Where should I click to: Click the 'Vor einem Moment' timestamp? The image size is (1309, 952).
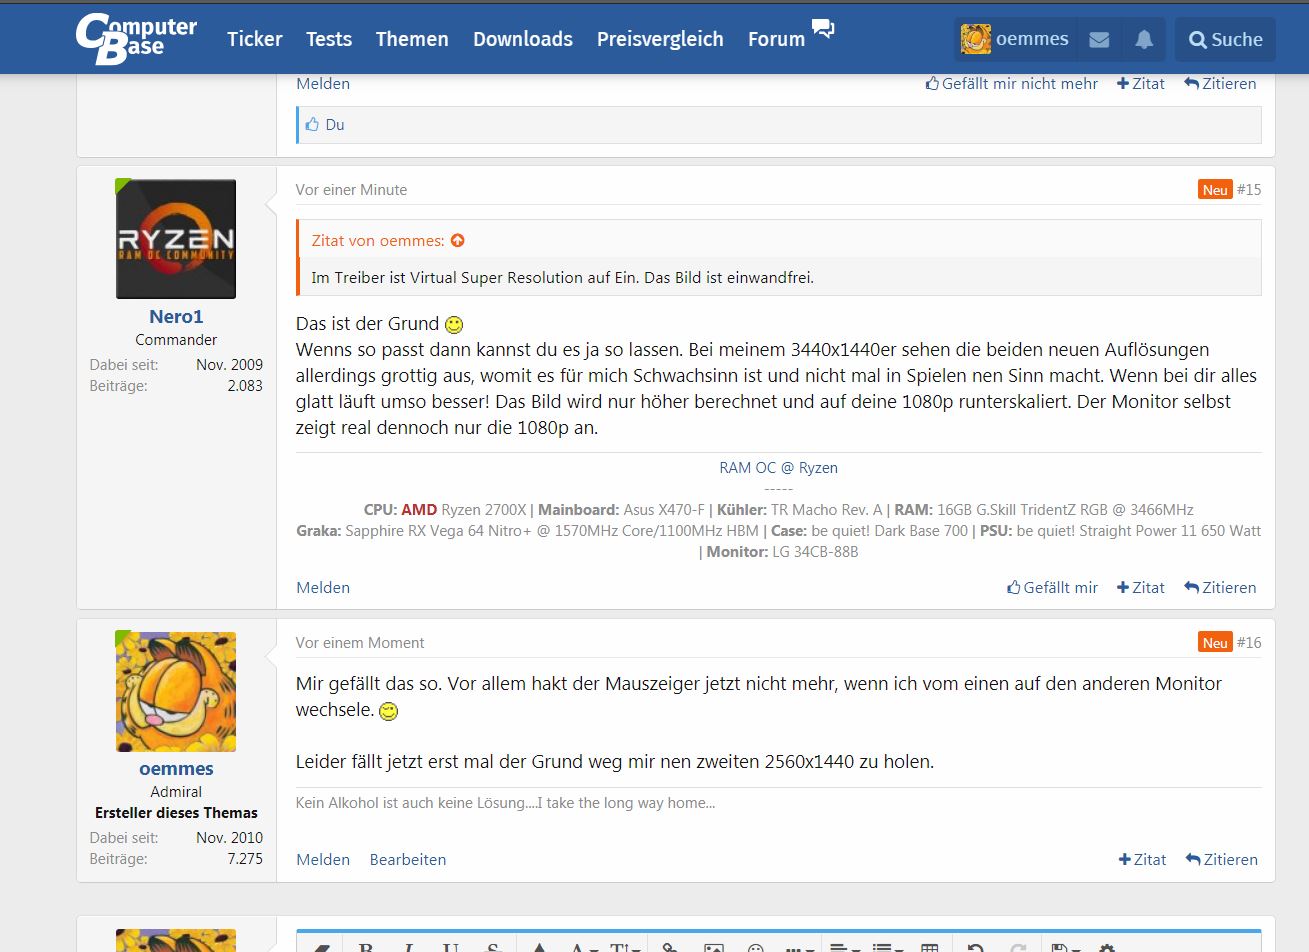coord(360,643)
